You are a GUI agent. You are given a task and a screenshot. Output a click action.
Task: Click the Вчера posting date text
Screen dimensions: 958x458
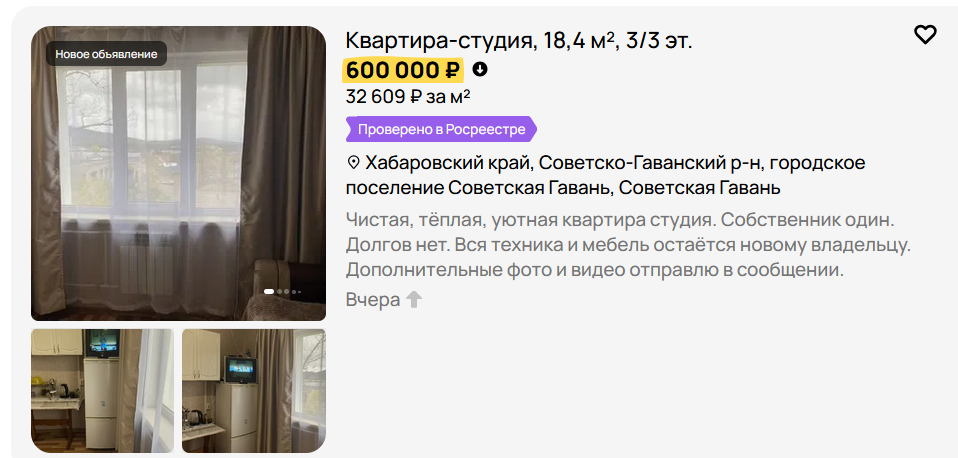point(373,300)
